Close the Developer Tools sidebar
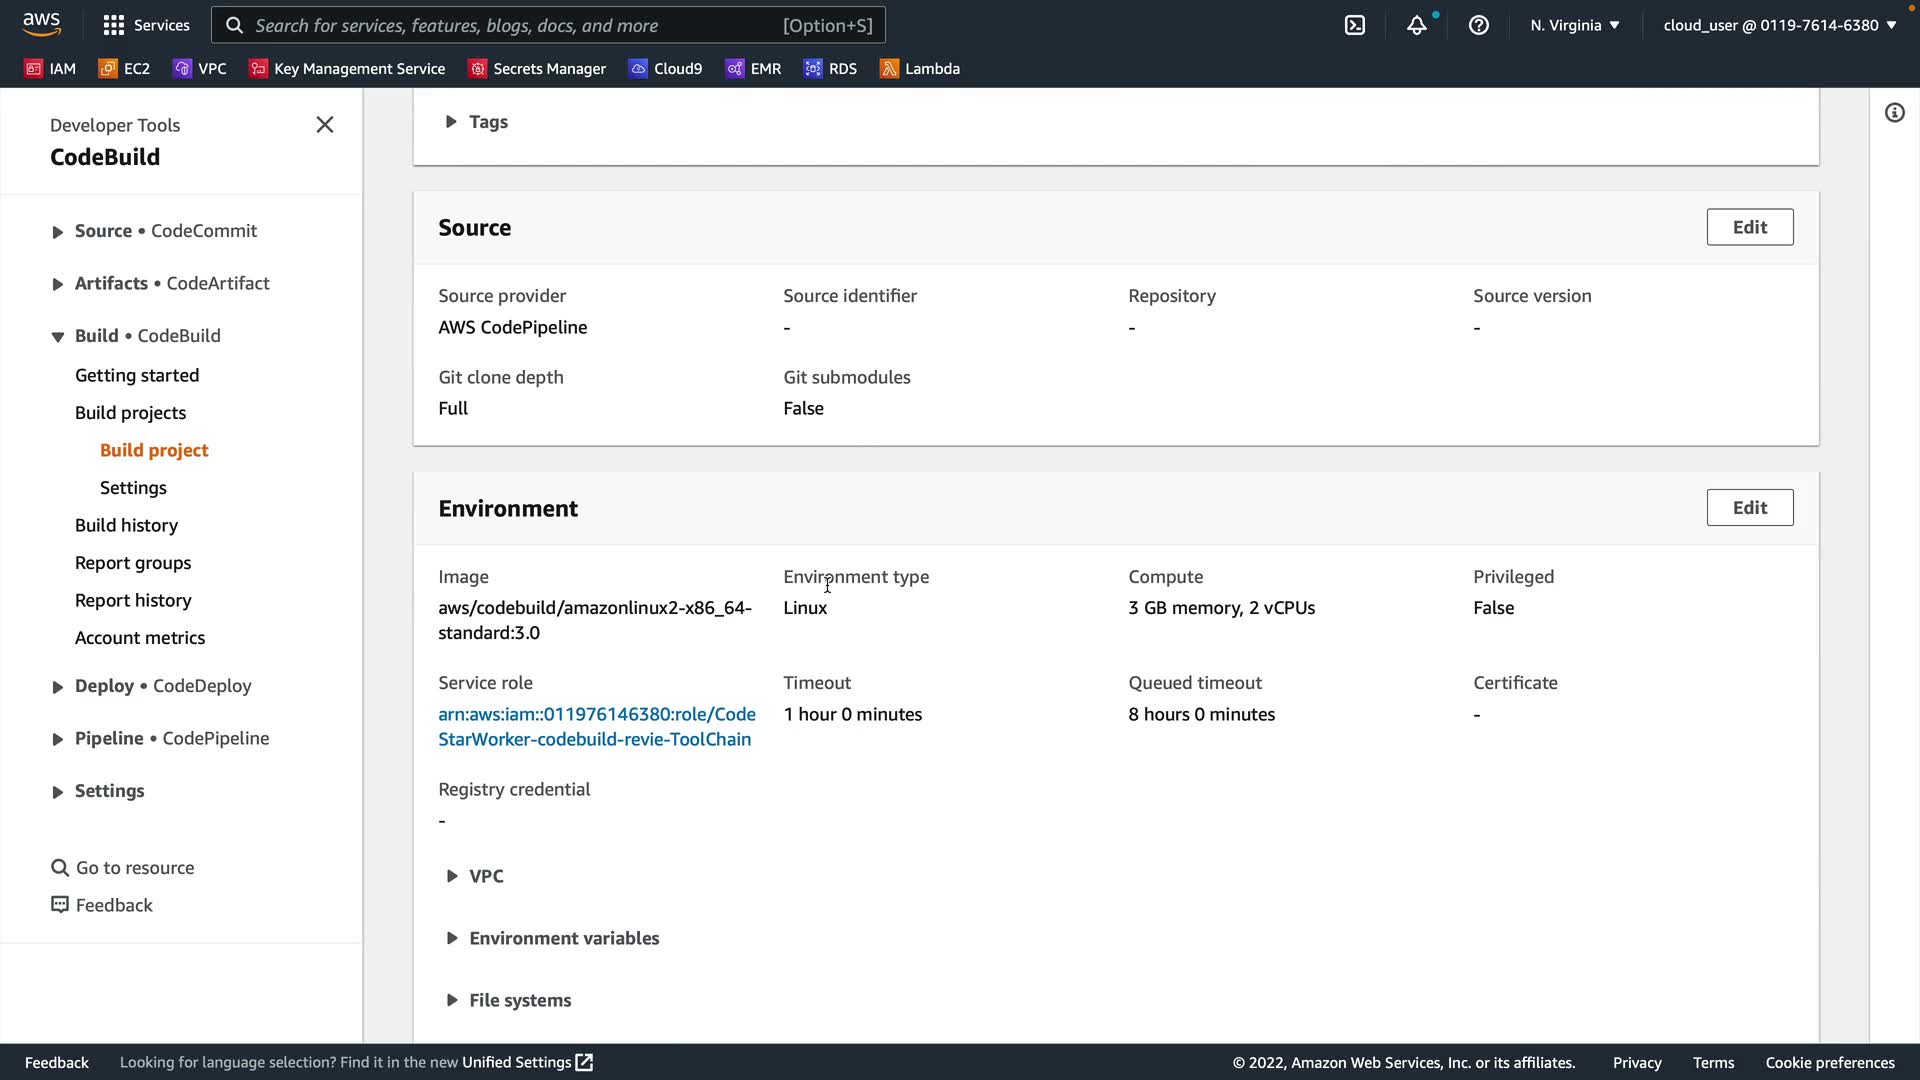 tap(324, 125)
